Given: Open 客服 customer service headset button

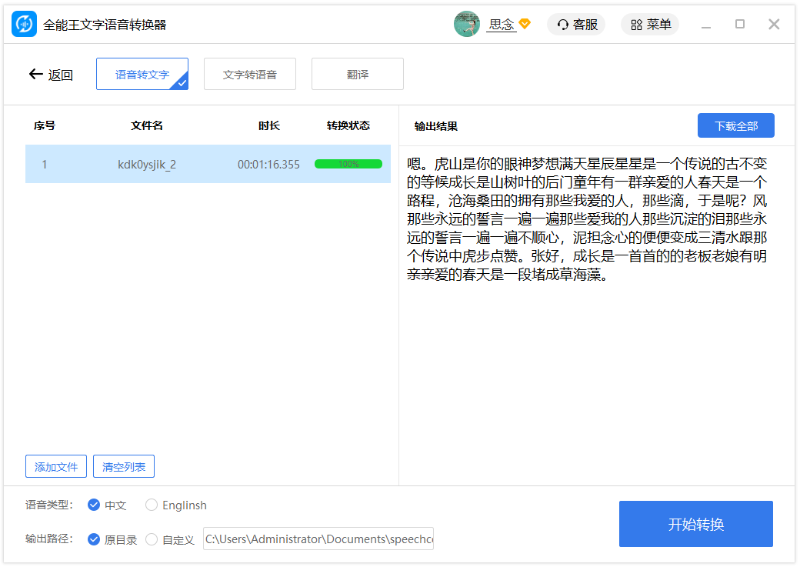Looking at the screenshot, I should (x=576, y=24).
